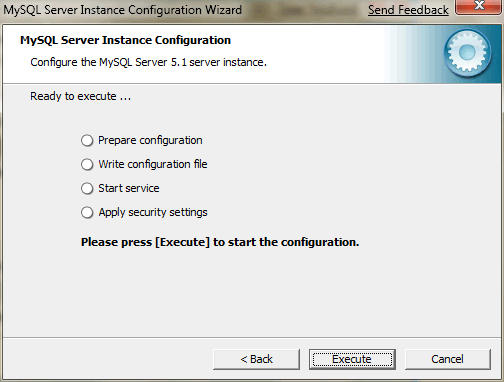Screen dimensions: 504x382
Task: Select the Prepare configuration step label
Action: pyautogui.click(x=150, y=140)
